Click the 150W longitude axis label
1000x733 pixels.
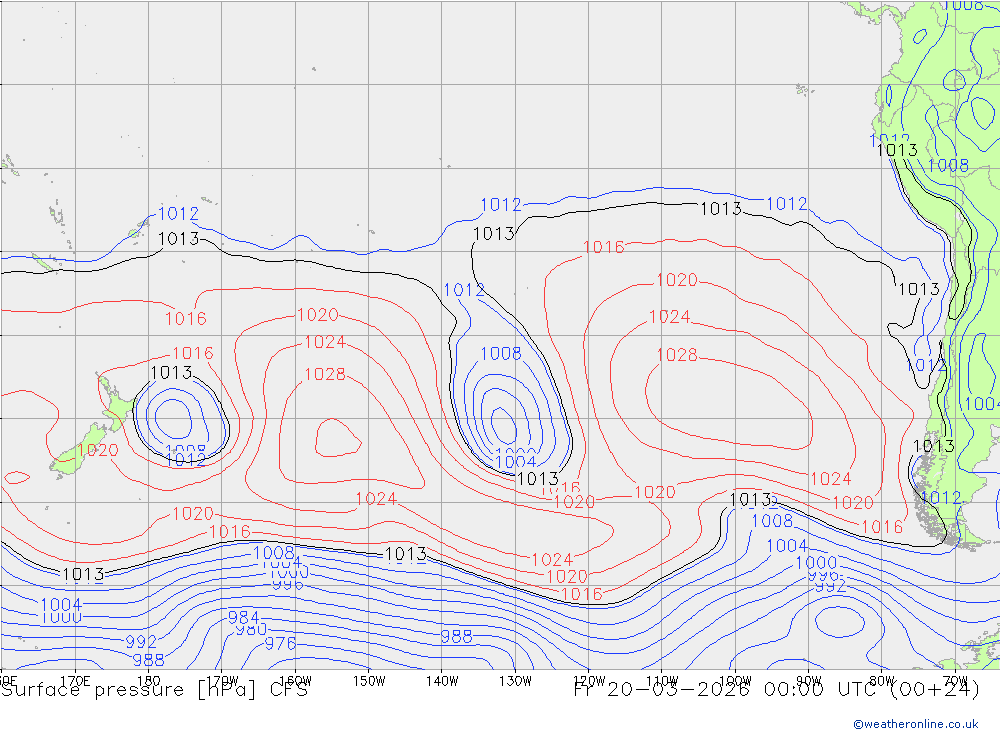point(369,680)
